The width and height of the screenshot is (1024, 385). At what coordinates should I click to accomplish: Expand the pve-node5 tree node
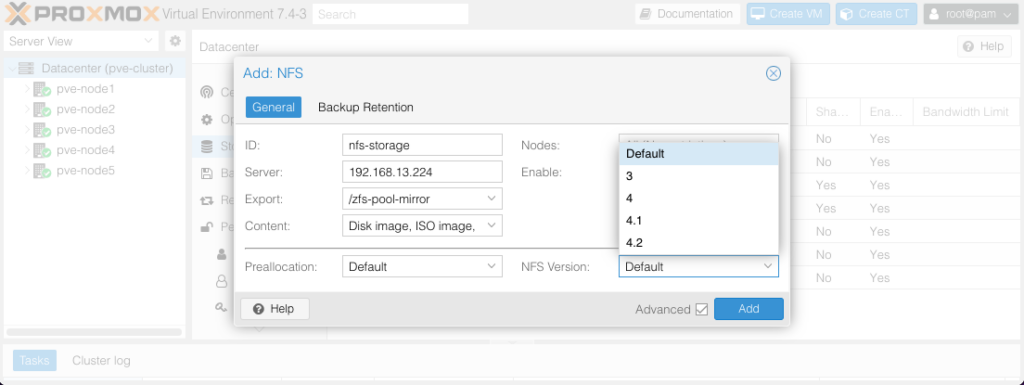pos(27,171)
